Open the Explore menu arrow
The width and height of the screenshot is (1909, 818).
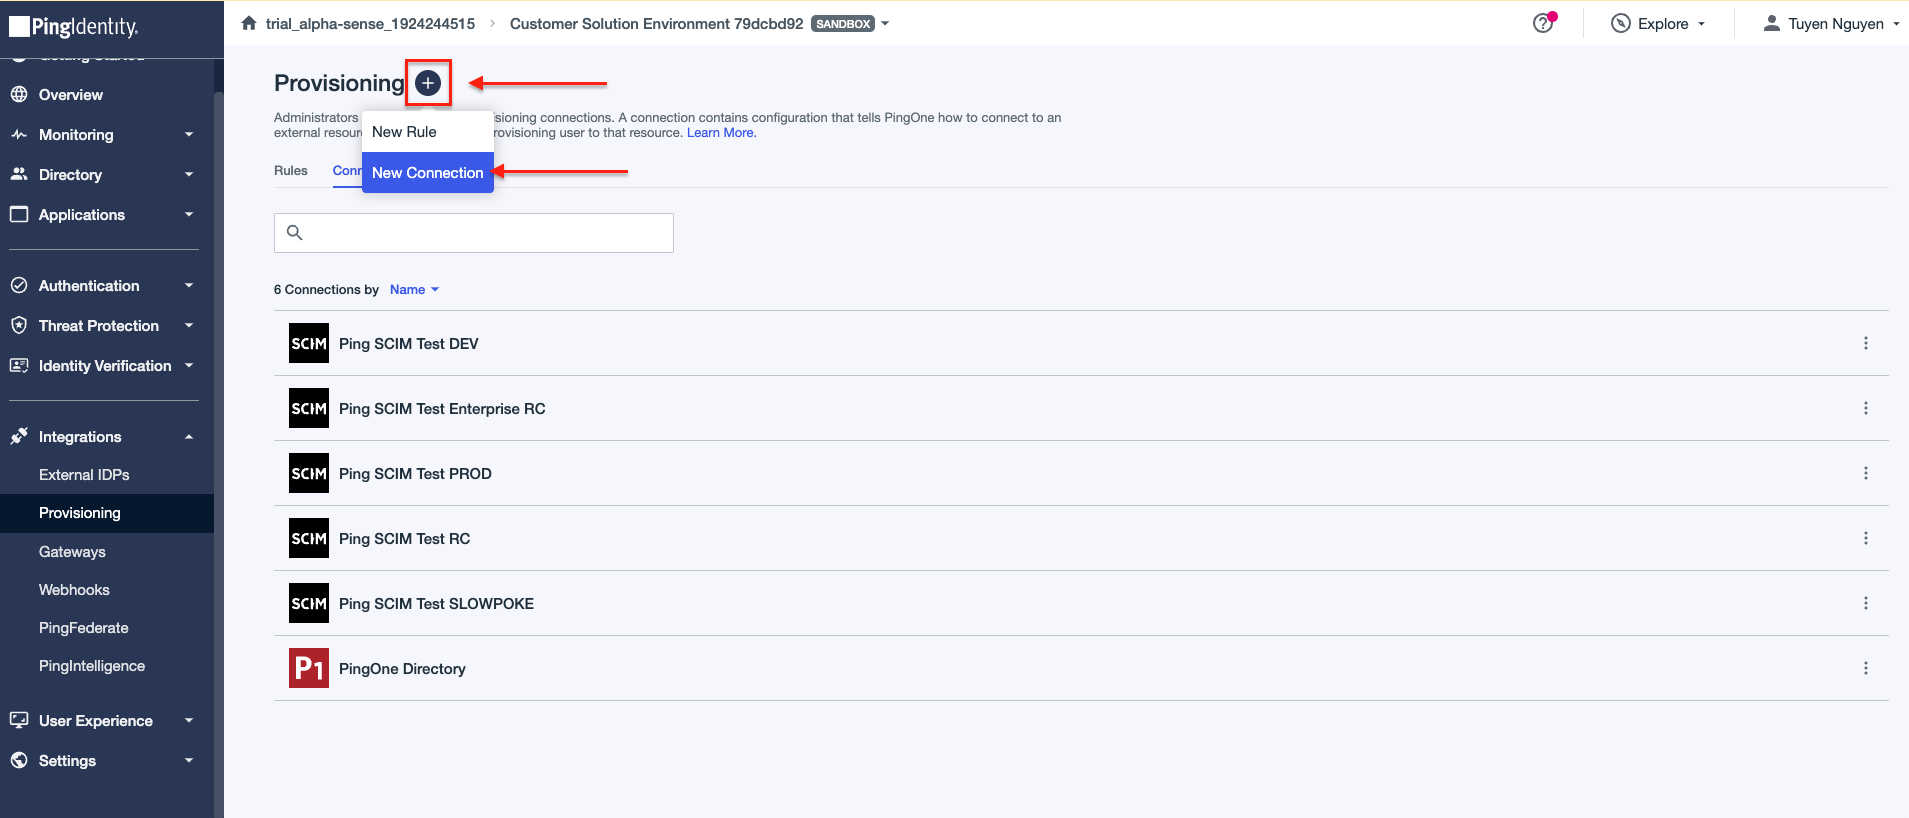1701,24
